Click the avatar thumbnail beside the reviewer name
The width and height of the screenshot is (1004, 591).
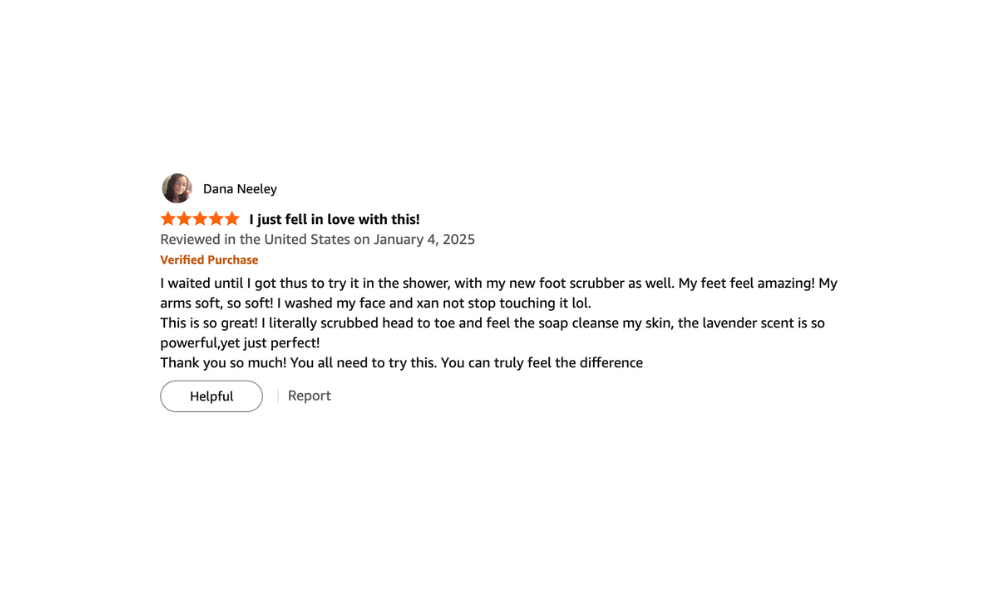(x=177, y=188)
